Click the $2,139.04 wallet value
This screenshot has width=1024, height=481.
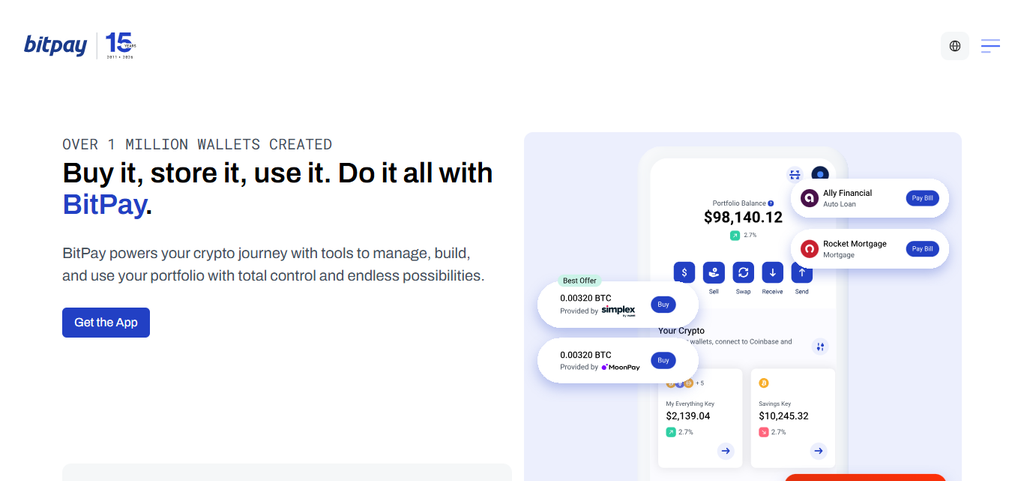pos(688,416)
